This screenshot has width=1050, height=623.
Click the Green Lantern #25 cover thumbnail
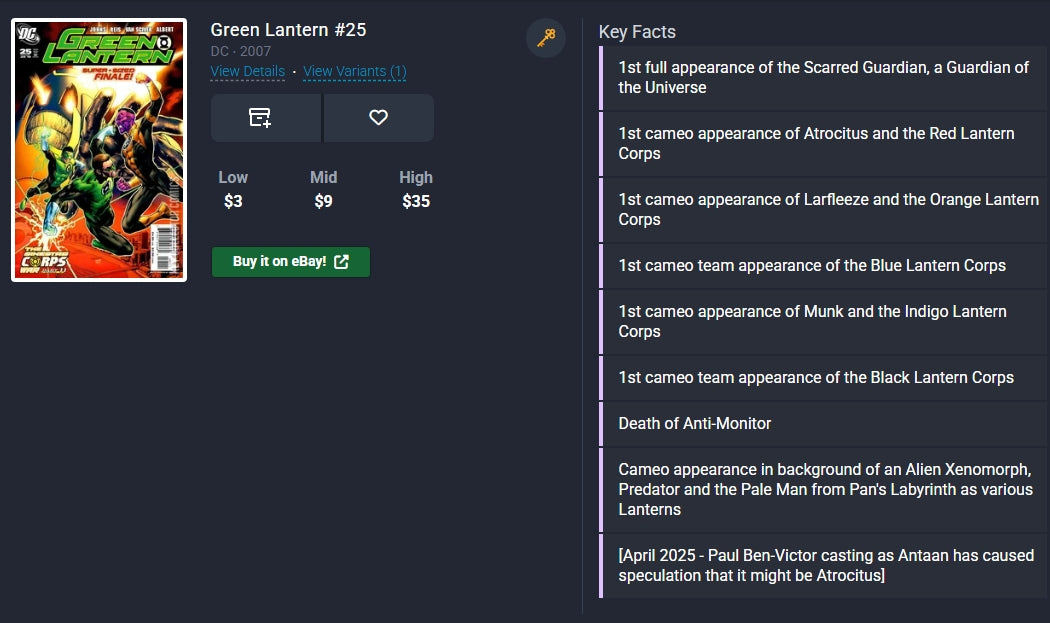99,150
